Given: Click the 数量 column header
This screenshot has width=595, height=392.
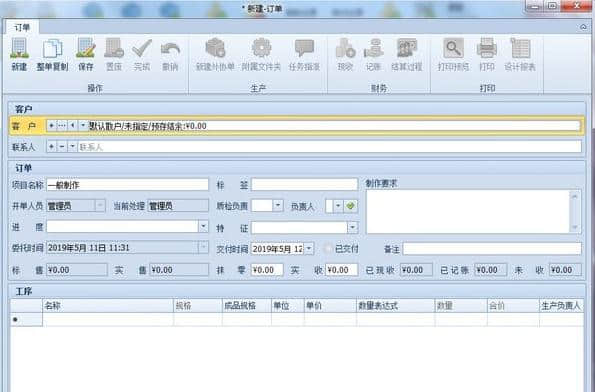Looking at the screenshot, I should coord(461,305).
